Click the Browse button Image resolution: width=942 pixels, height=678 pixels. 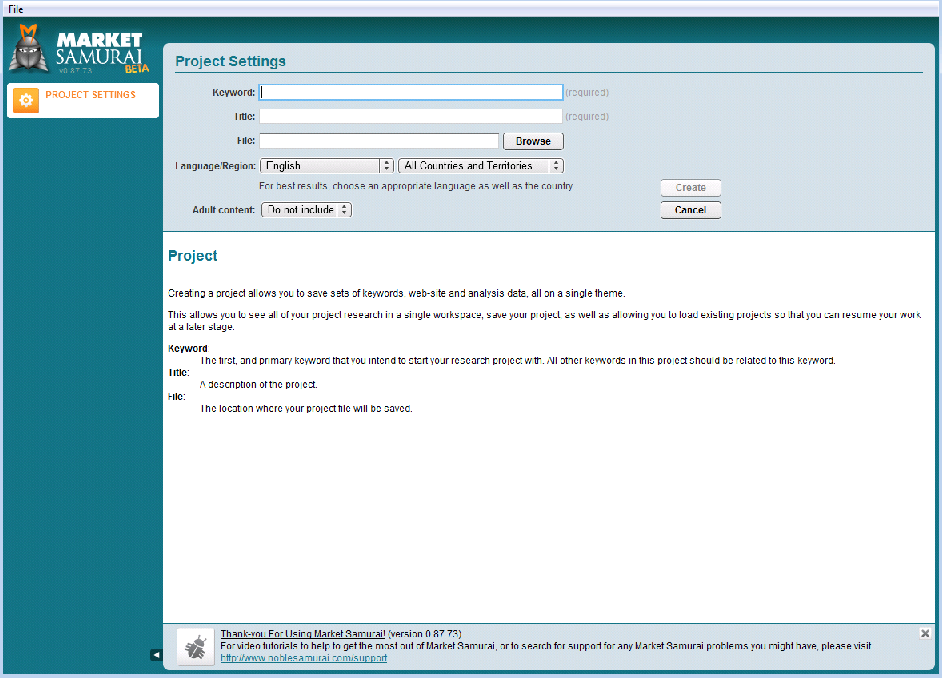point(533,141)
